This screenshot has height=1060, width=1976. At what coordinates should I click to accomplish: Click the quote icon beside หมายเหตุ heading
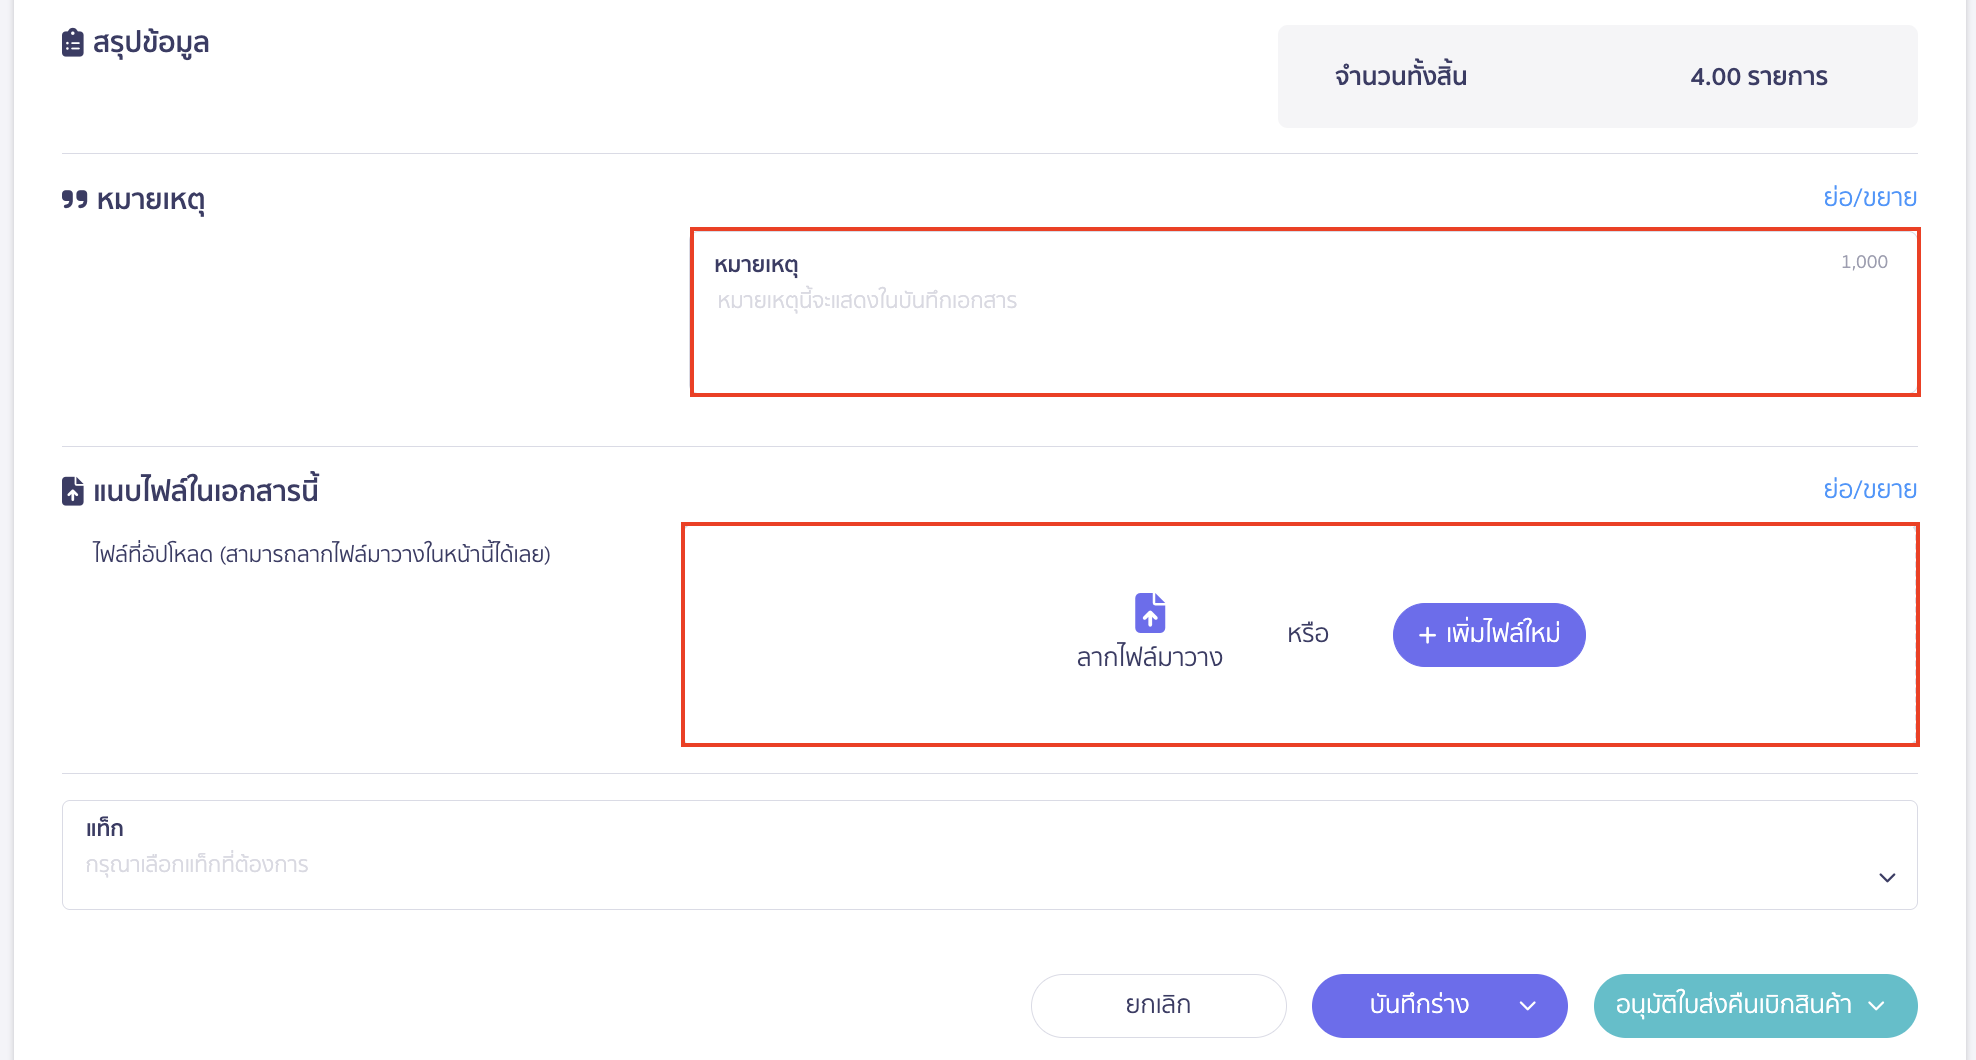pos(75,199)
